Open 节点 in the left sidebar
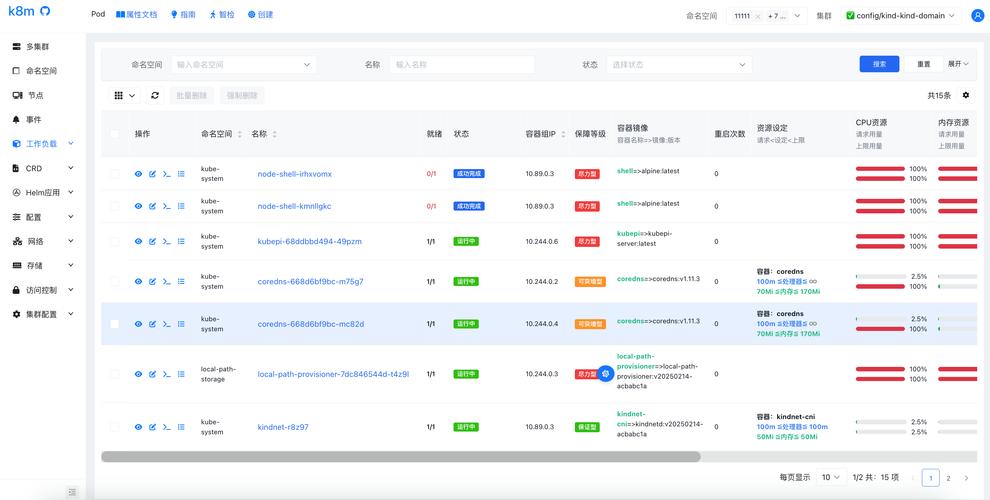Image resolution: width=990 pixels, height=500 pixels. [35, 95]
